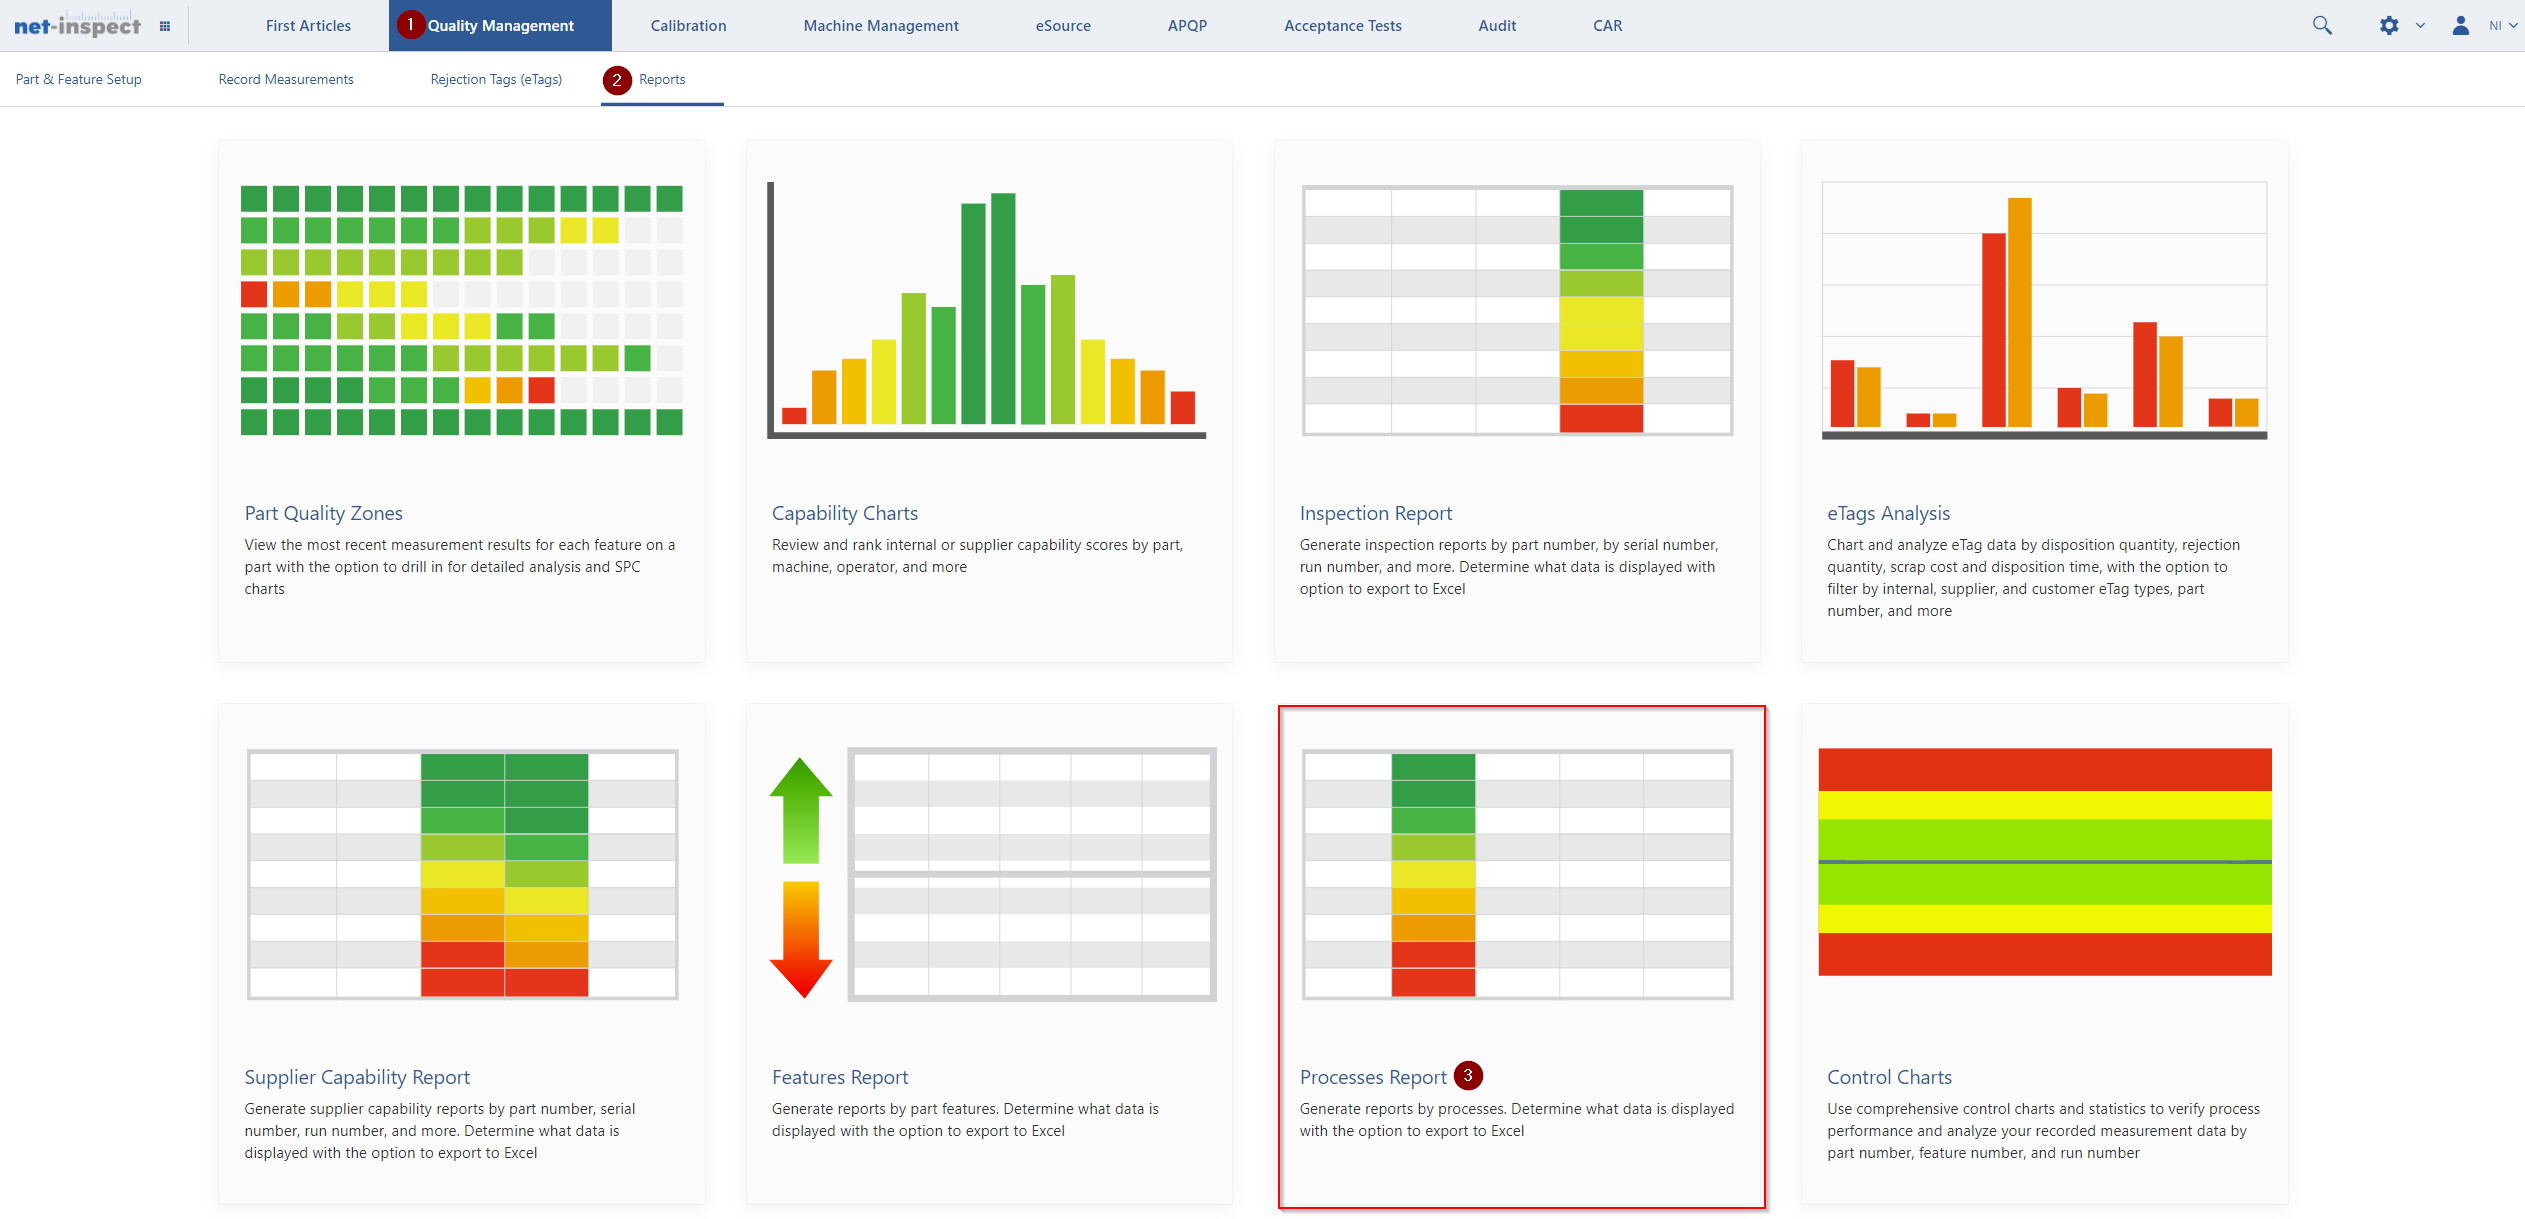The width and height of the screenshot is (2525, 1219).
Task: Click Features Report arrows thumbnail
Action: tap(992, 874)
